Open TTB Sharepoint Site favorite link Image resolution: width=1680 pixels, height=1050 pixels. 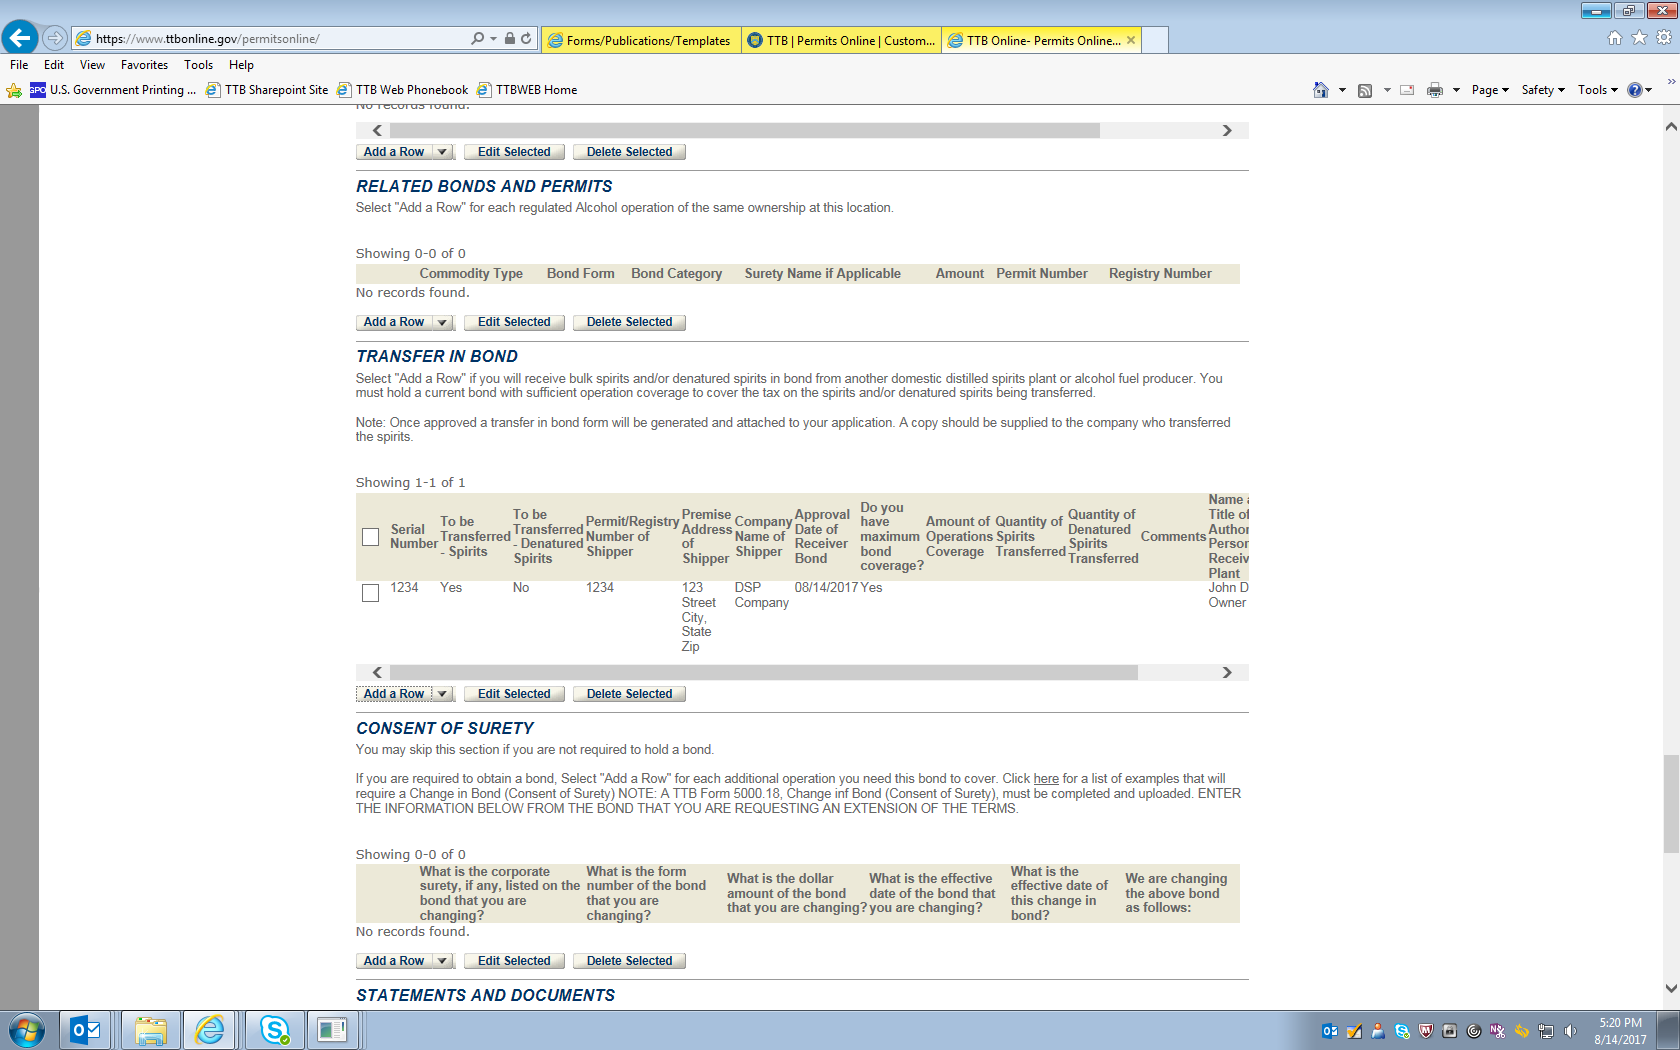click(x=267, y=90)
